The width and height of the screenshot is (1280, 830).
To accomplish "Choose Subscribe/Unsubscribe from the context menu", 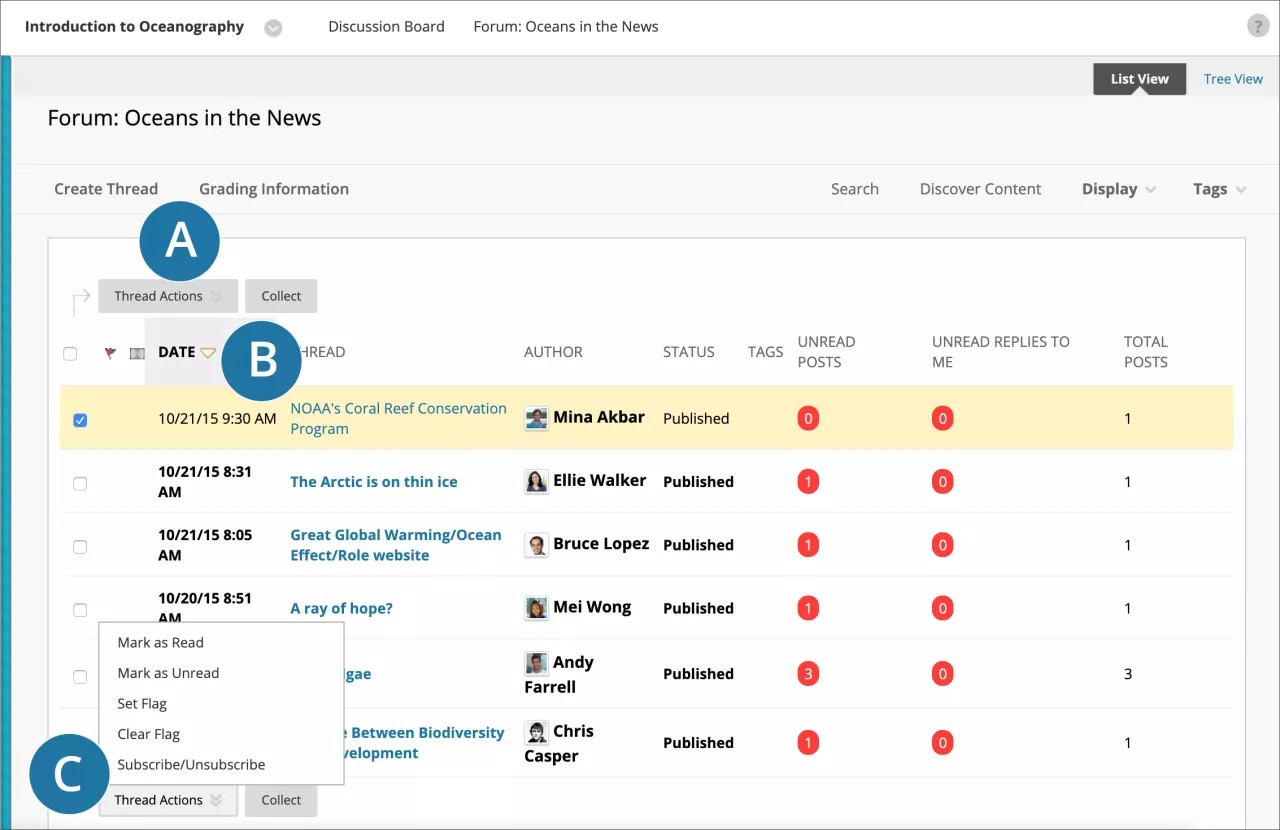I will click(191, 763).
